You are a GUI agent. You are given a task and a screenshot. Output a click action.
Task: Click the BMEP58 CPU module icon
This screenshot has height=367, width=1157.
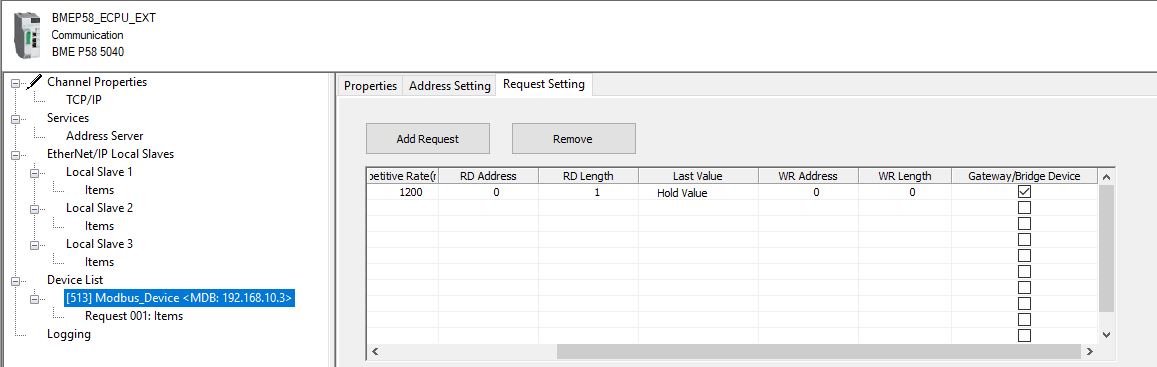(x=28, y=35)
